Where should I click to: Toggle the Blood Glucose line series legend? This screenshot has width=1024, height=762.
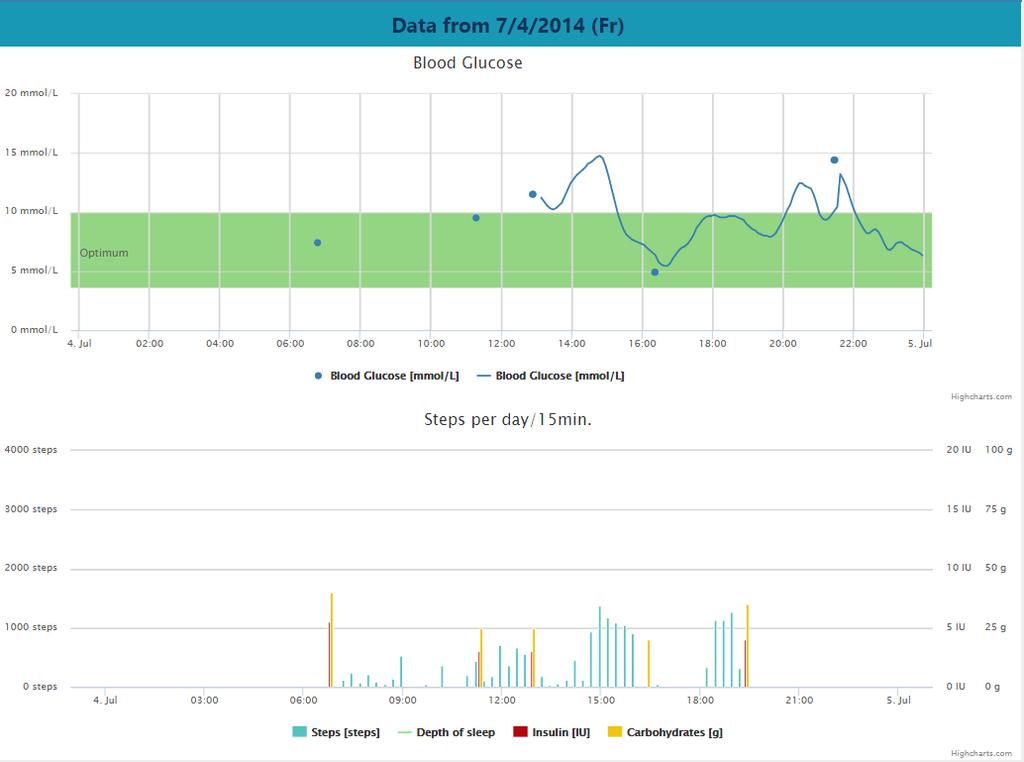coord(551,376)
